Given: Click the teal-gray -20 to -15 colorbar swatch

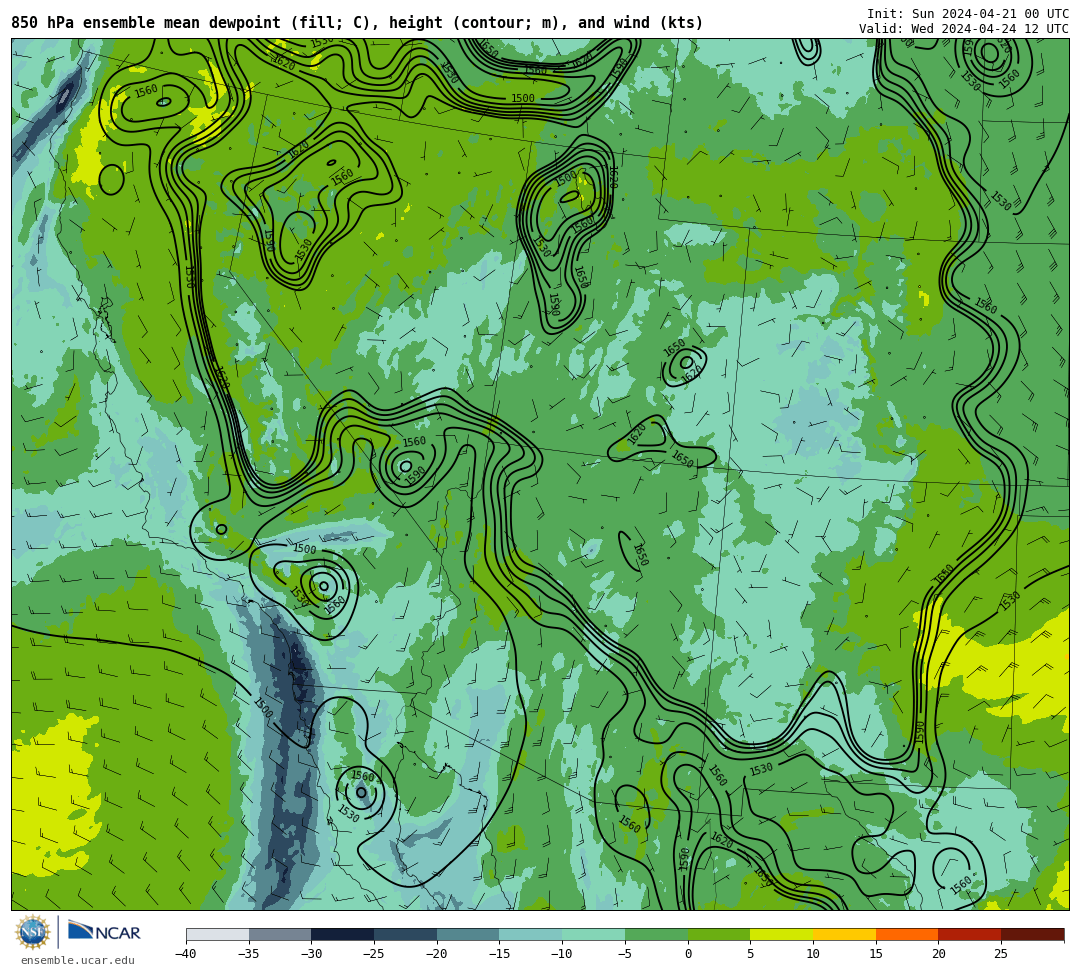Looking at the screenshot, I should [x=468, y=934].
